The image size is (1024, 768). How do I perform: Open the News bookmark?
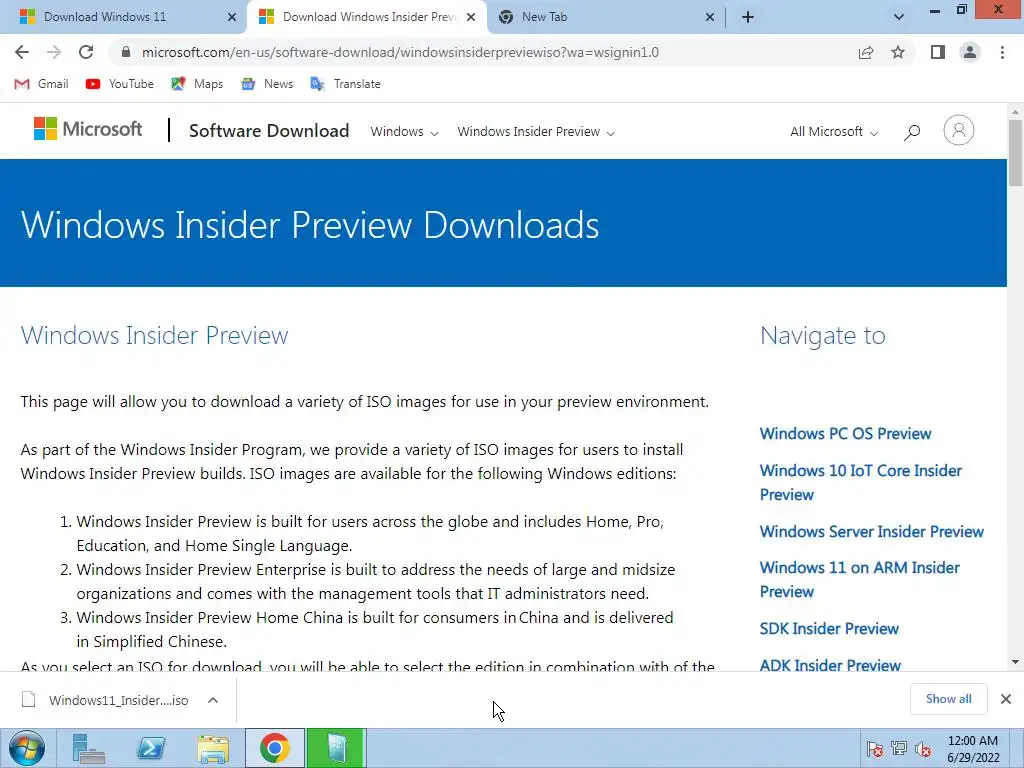click(266, 84)
